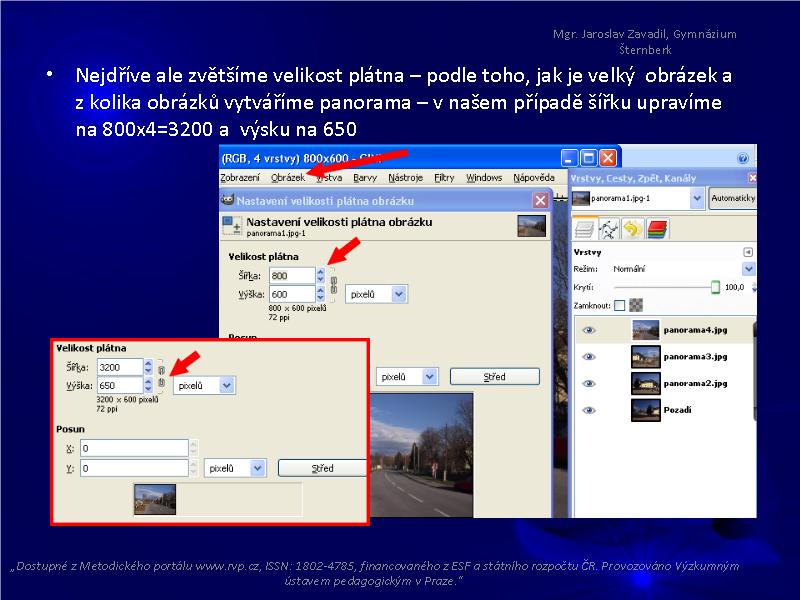This screenshot has width=800, height=600.
Task: Open the image selector dropdown panorama1.jpg-1
Action: coord(638,198)
